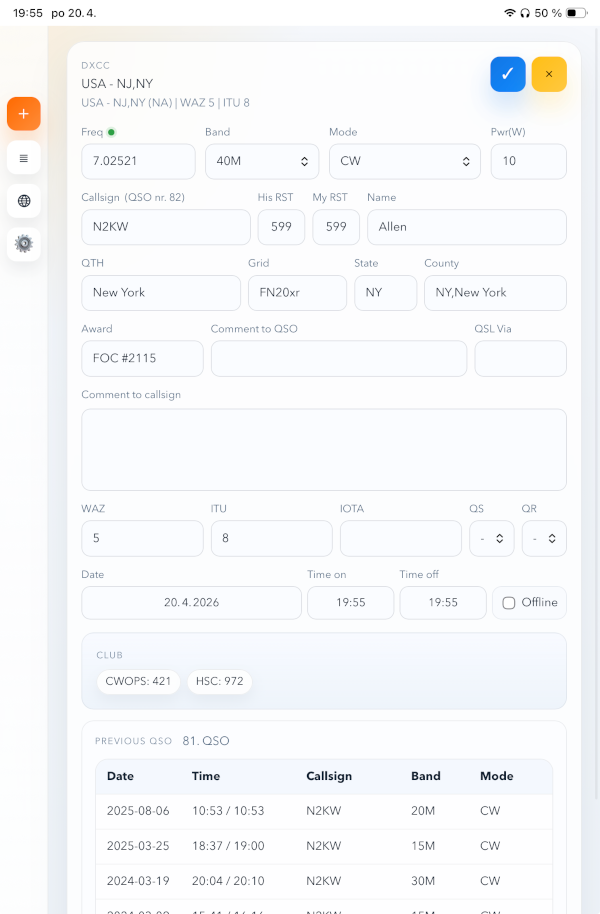The image size is (600, 914).
Task: Tap the battery icon in status bar
Action: point(576,13)
